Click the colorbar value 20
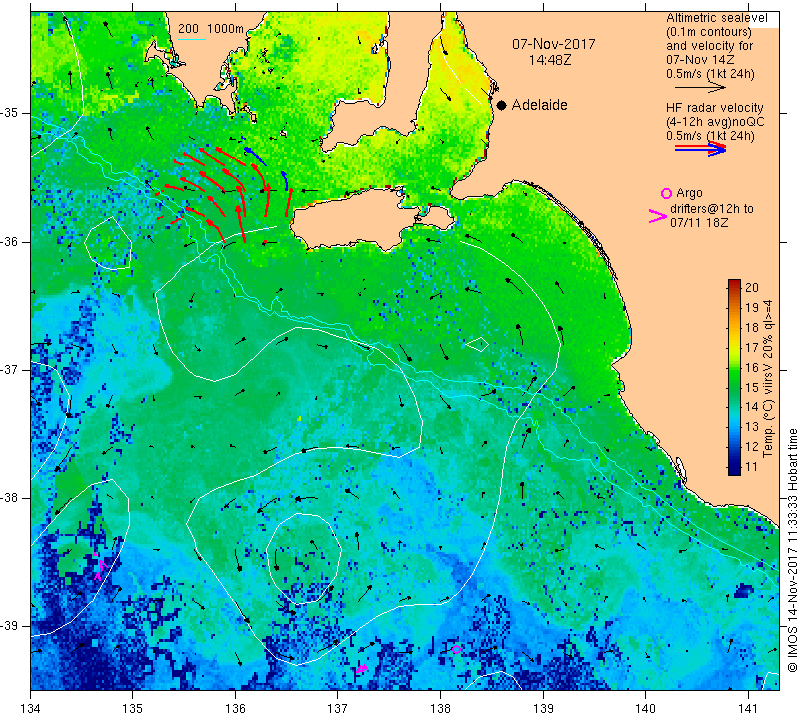This screenshot has width=800, height=720. coord(752,287)
